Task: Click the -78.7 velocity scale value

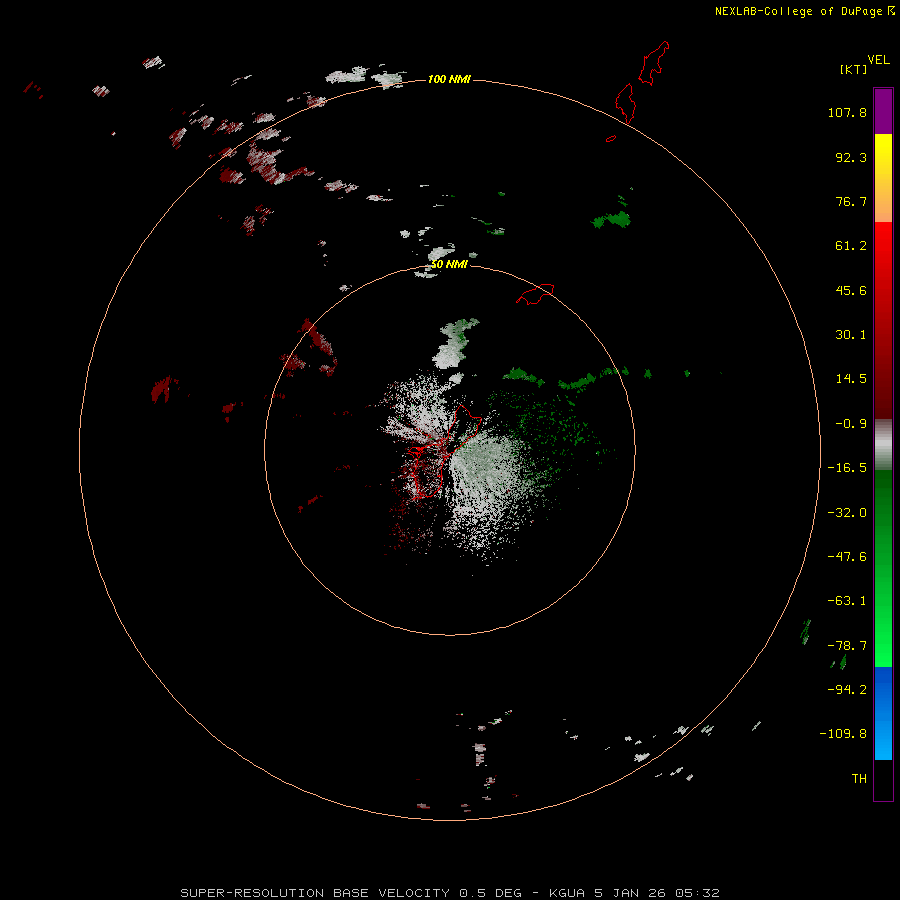Action: 847,646
